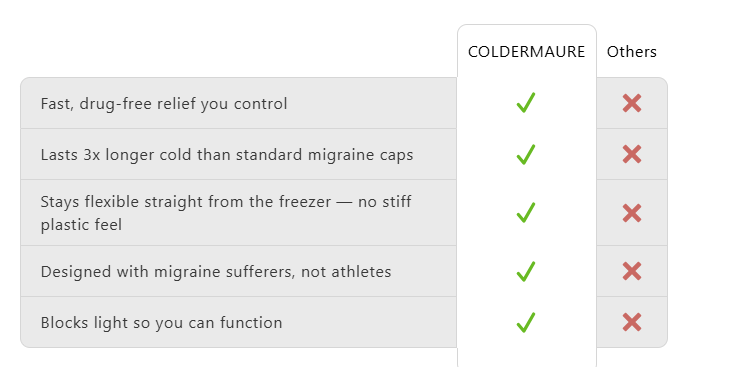
Task: Click red X for drug-free relief row
Action: 632,103
